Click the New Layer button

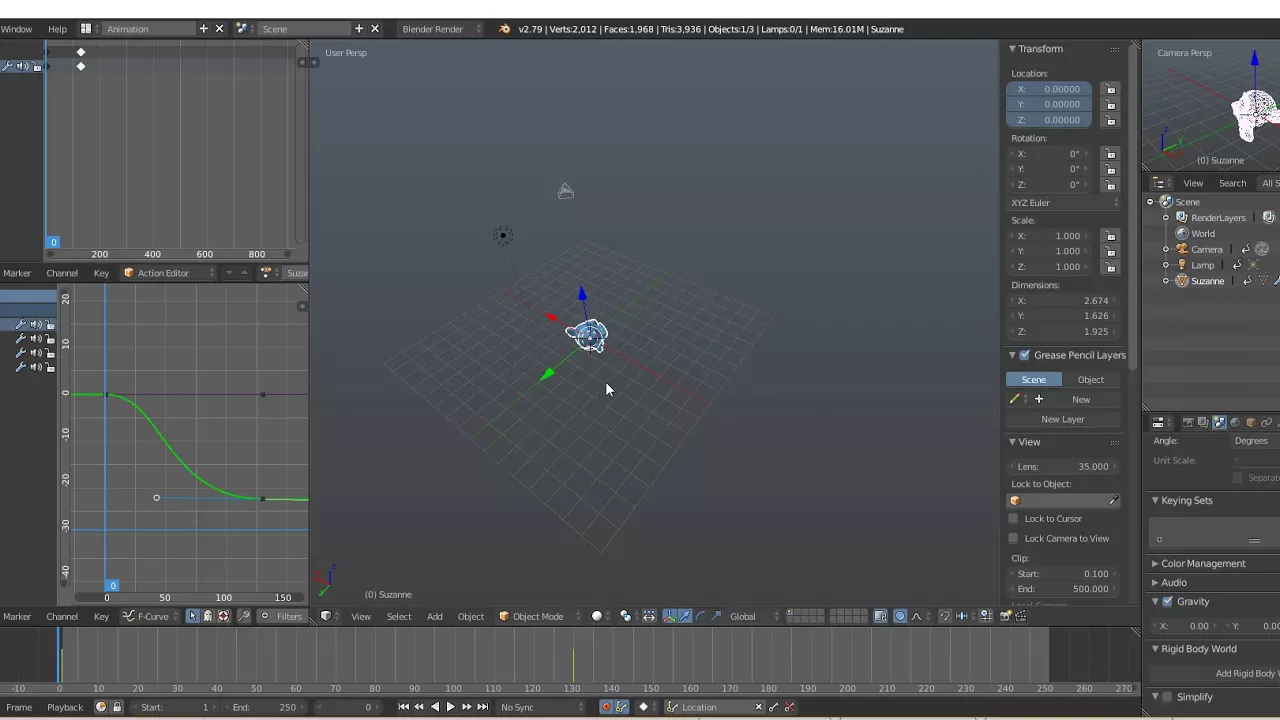point(1063,420)
